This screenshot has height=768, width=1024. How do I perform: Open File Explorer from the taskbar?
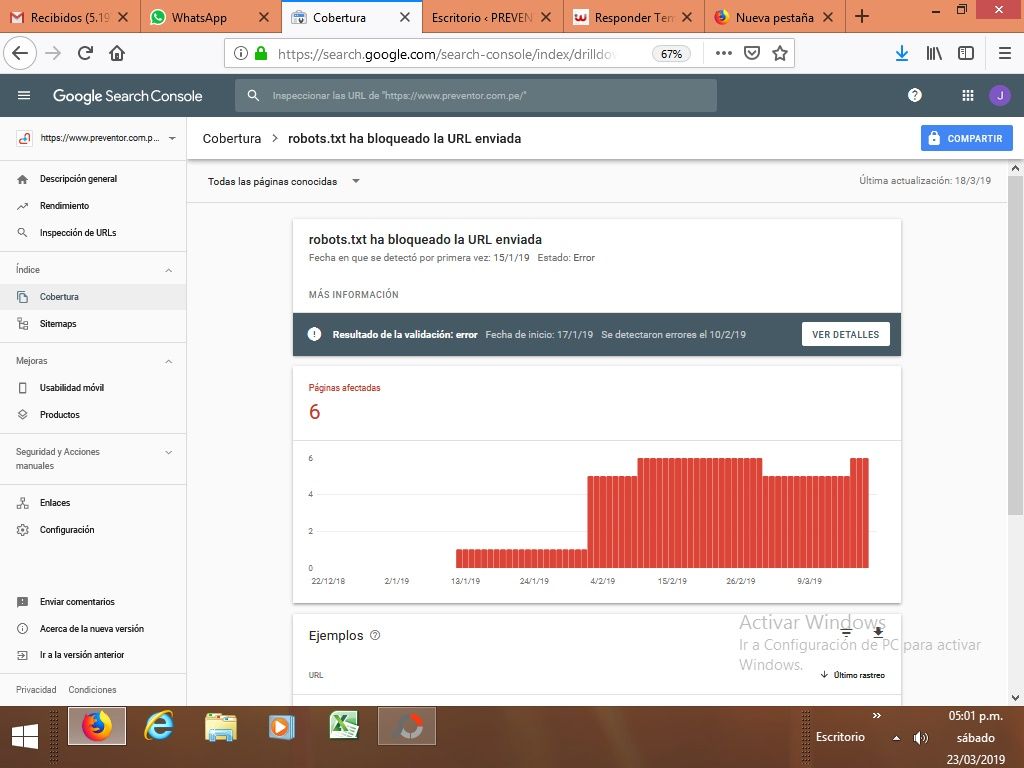point(221,726)
